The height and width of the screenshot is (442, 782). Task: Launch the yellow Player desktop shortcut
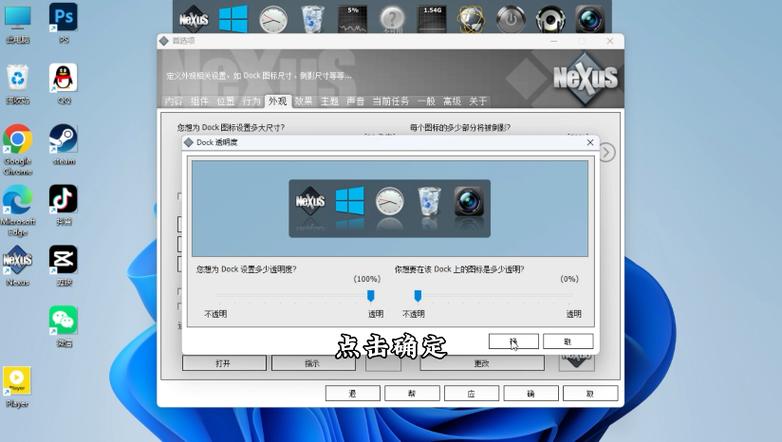coord(17,387)
